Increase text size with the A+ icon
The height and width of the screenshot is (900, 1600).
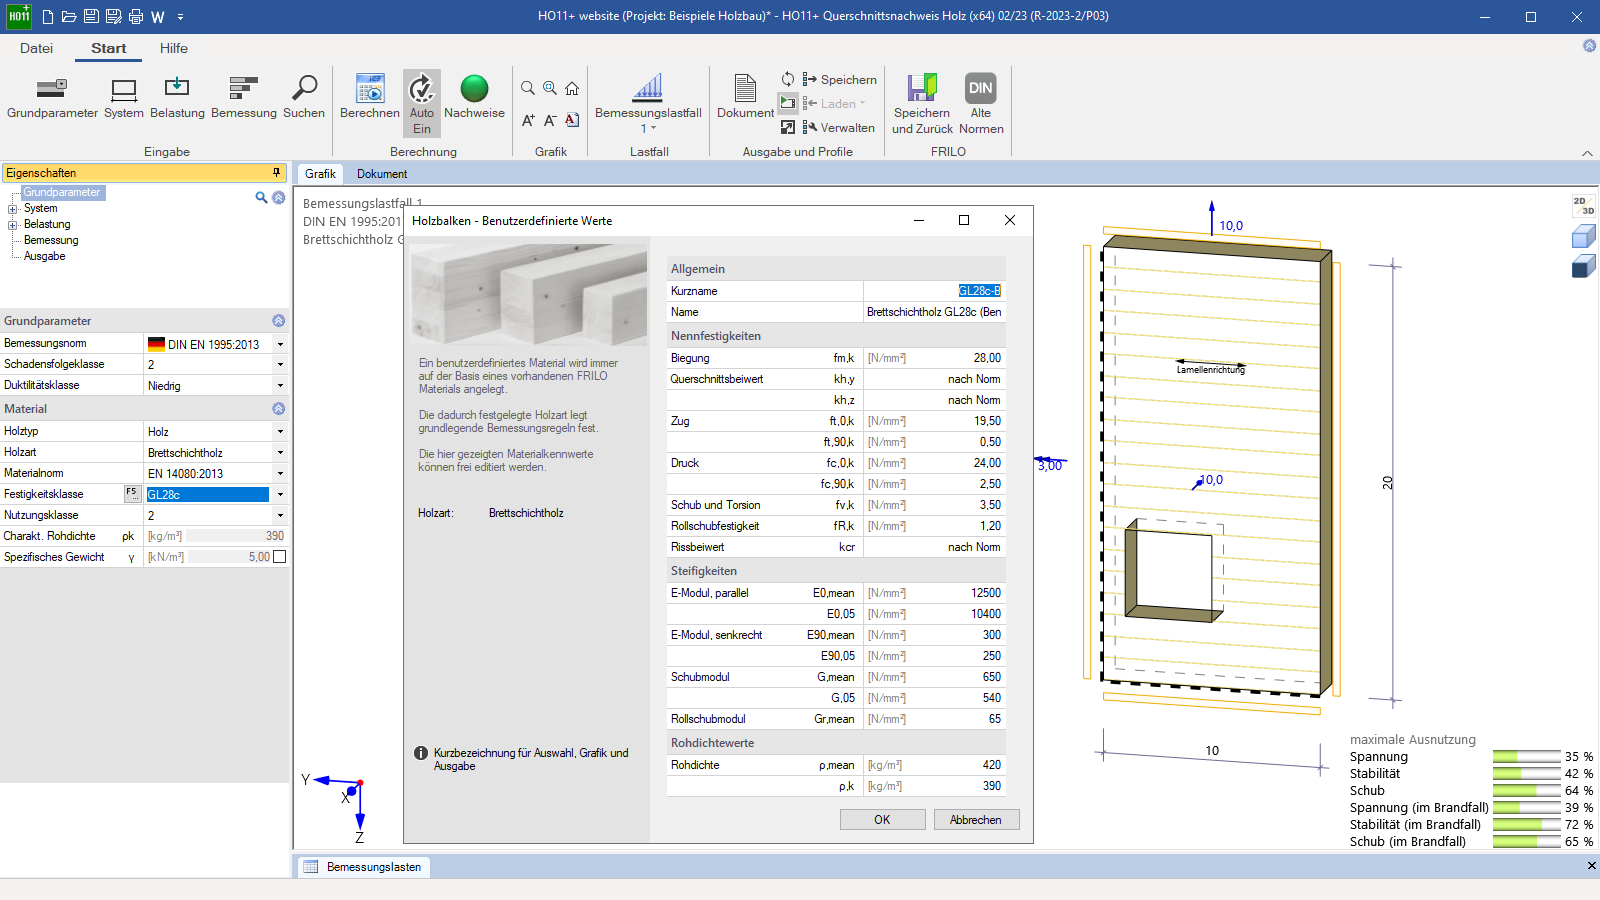coord(528,120)
